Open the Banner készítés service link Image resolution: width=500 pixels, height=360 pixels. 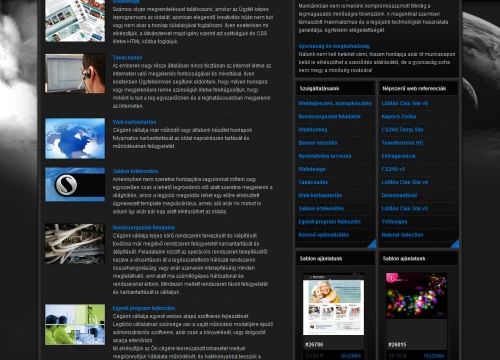point(318,143)
